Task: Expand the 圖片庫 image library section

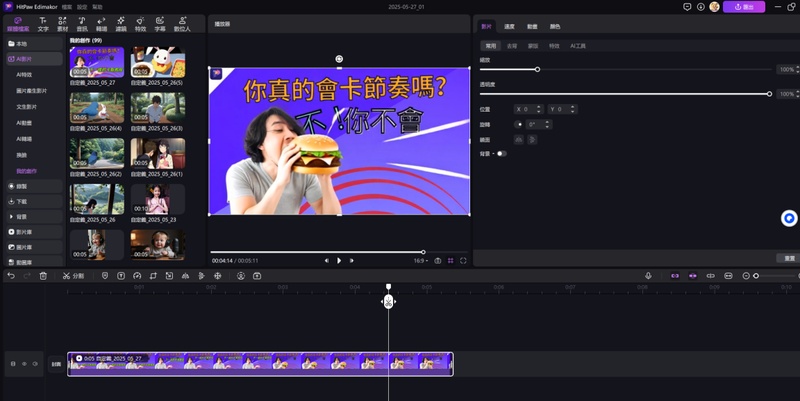Action: (34, 247)
